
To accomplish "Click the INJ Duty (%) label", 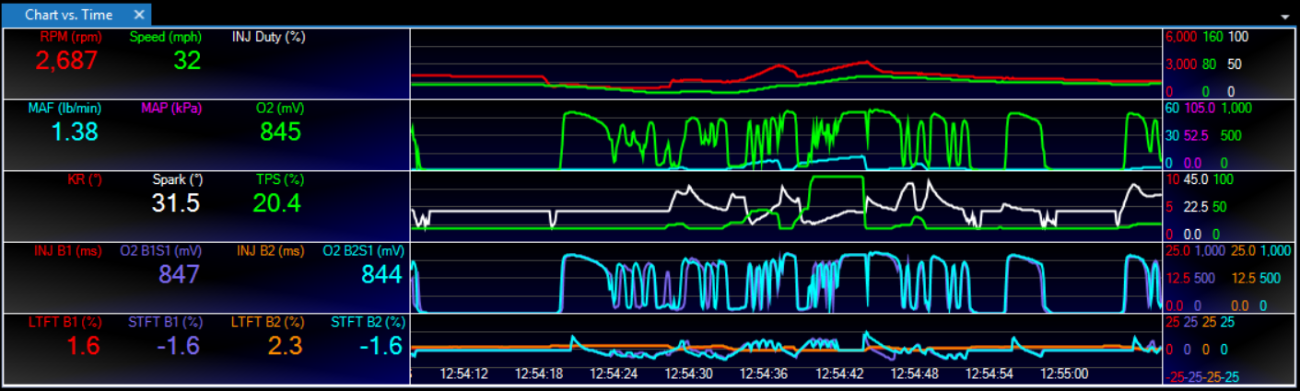I will (x=268, y=36).
